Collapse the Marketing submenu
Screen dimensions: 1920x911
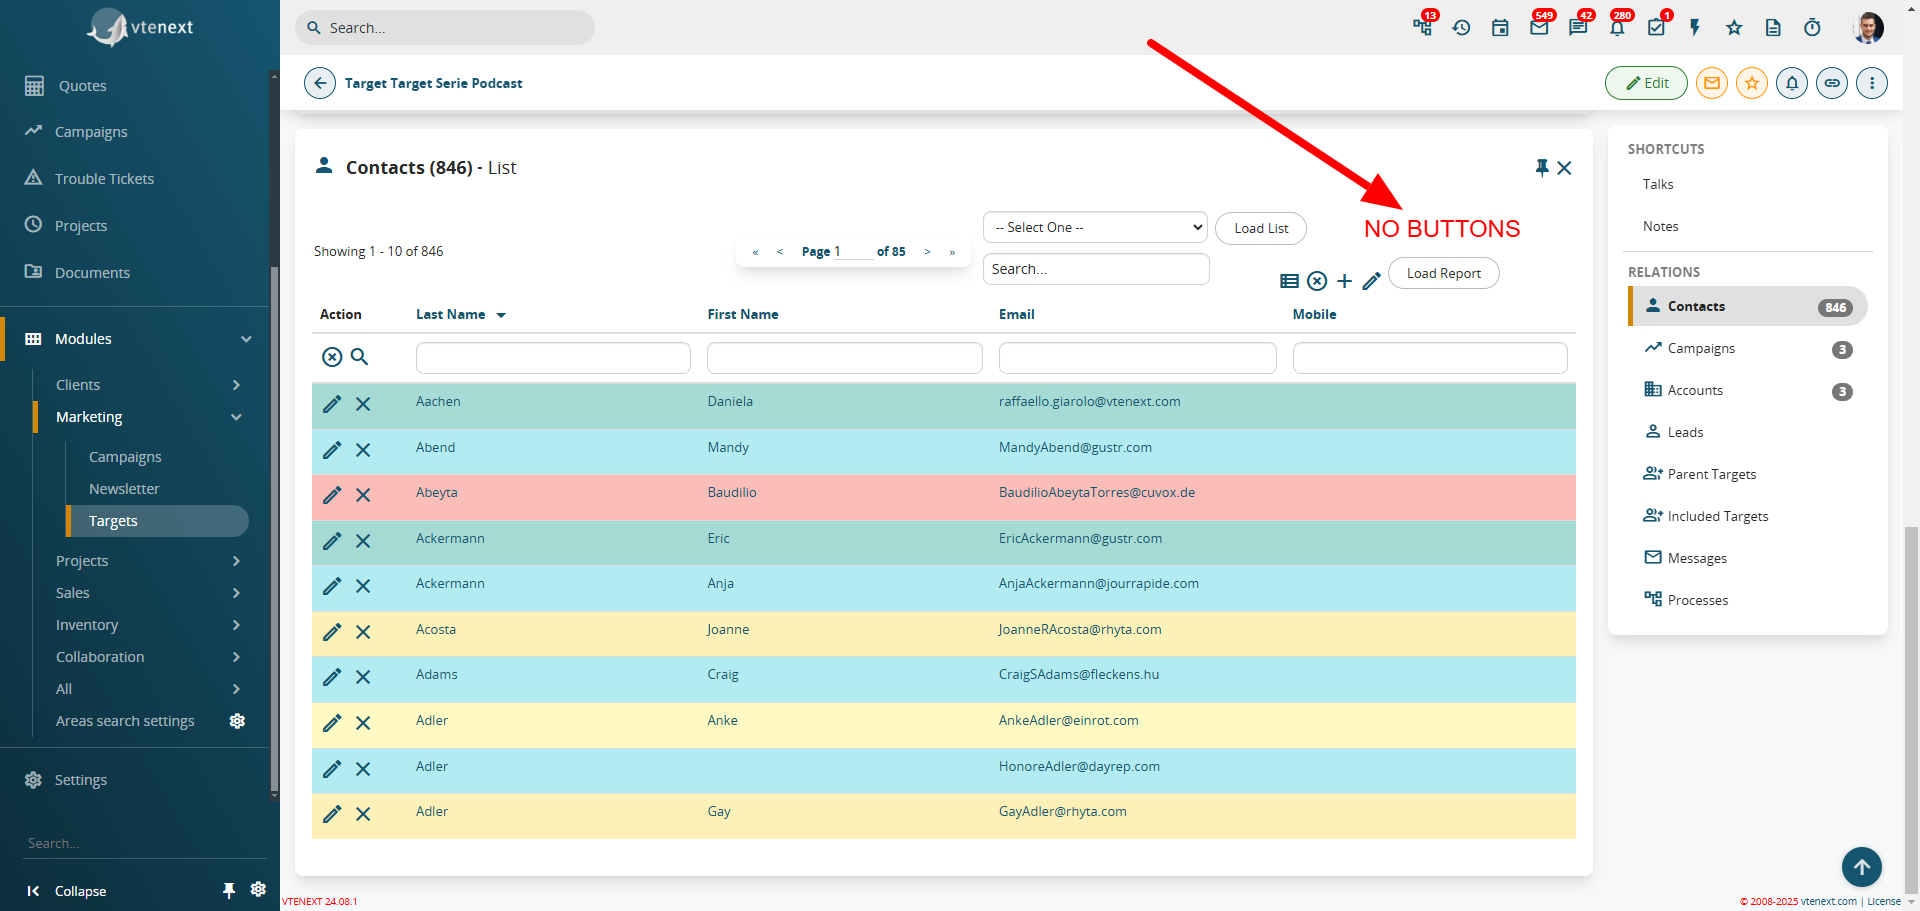coord(236,417)
